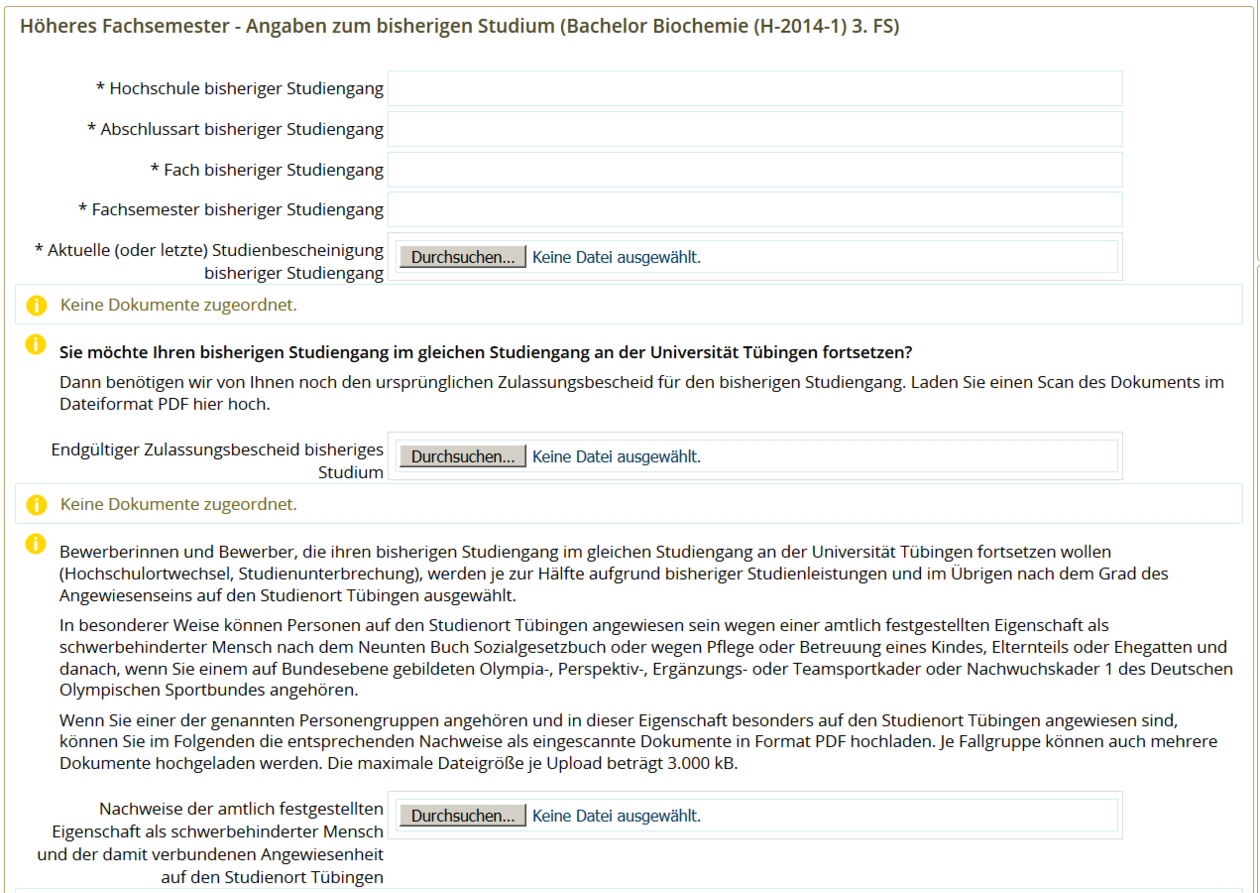Click info icon beside first 'Keine Dokumente zugeordnet' message

(x=36, y=305)
